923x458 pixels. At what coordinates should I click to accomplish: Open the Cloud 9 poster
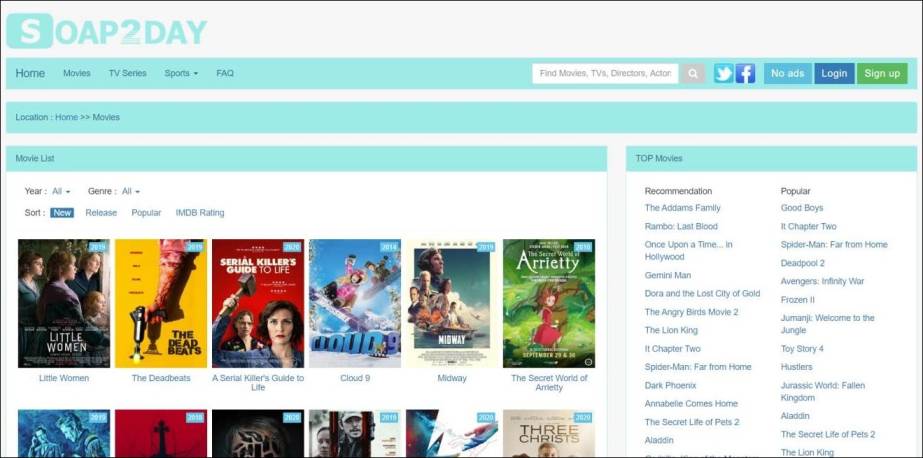(355, 303)
